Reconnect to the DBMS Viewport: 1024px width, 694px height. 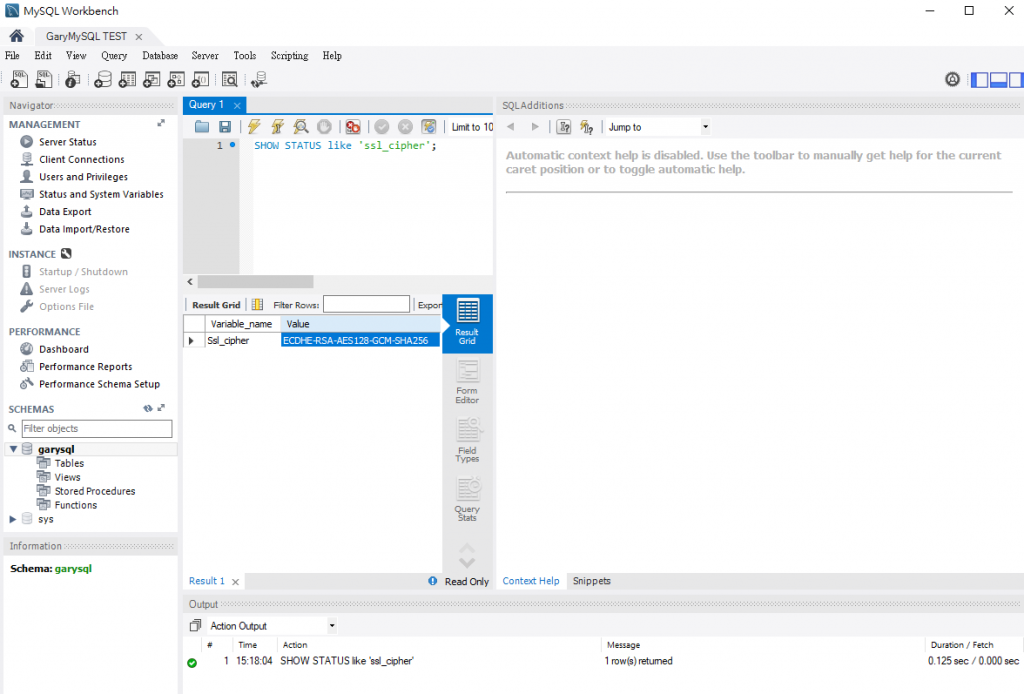point(259,80)
